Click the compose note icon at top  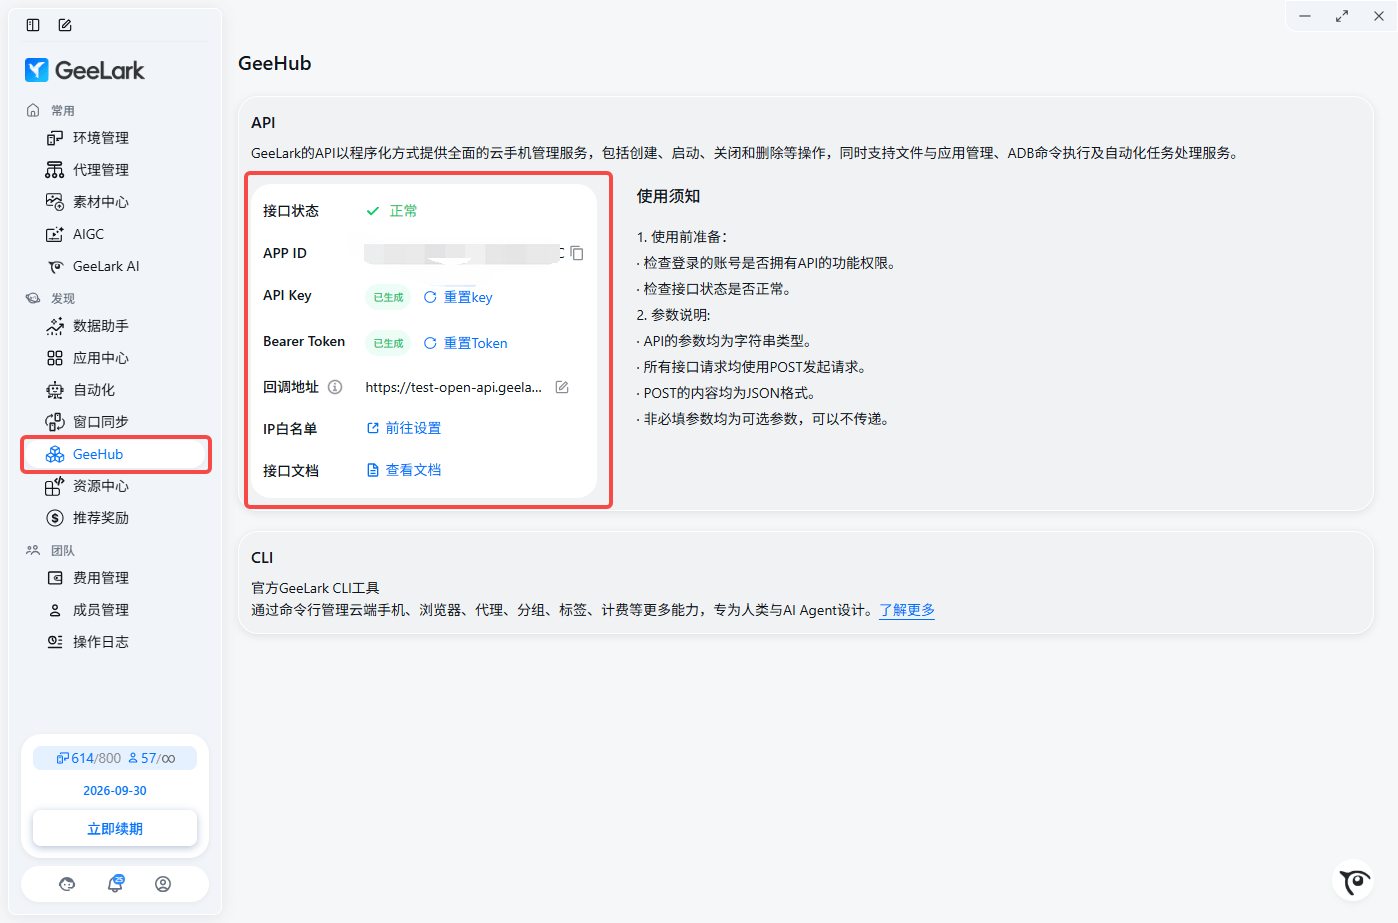pyautogui.click(x=65, y=25)
